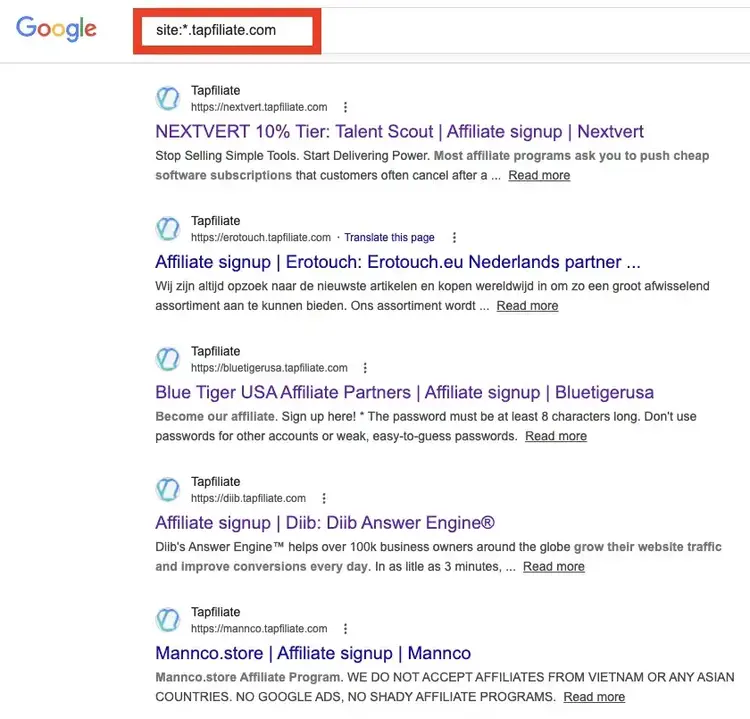Click the search box containing site:*.tapfiliate.com
The width and height of the screenshot is (750, 719).
coord(227,31)
